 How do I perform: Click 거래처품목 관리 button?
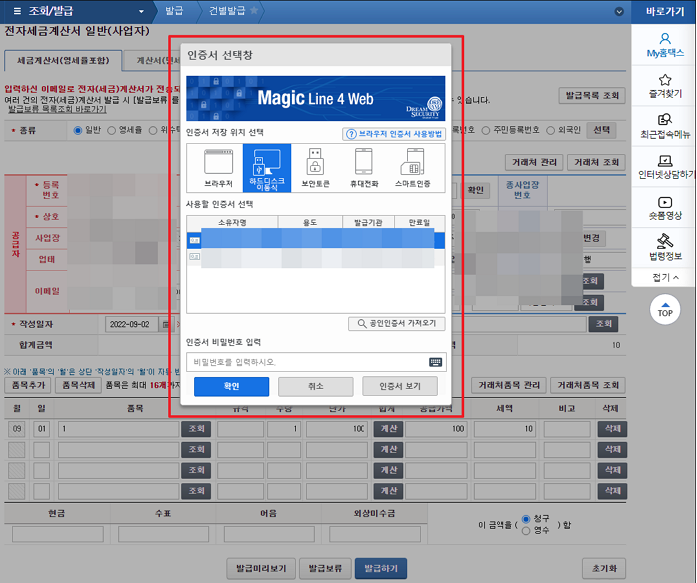tap(509, 385)
